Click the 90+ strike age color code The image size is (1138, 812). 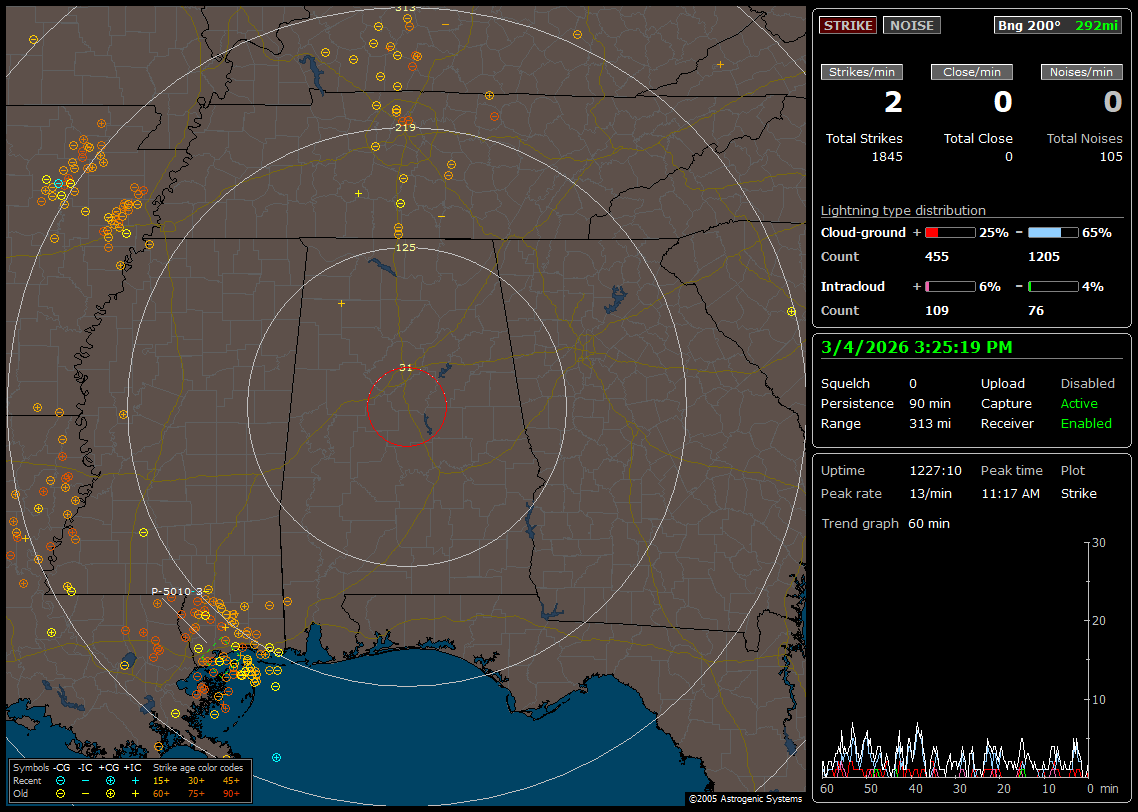(230, 793)
